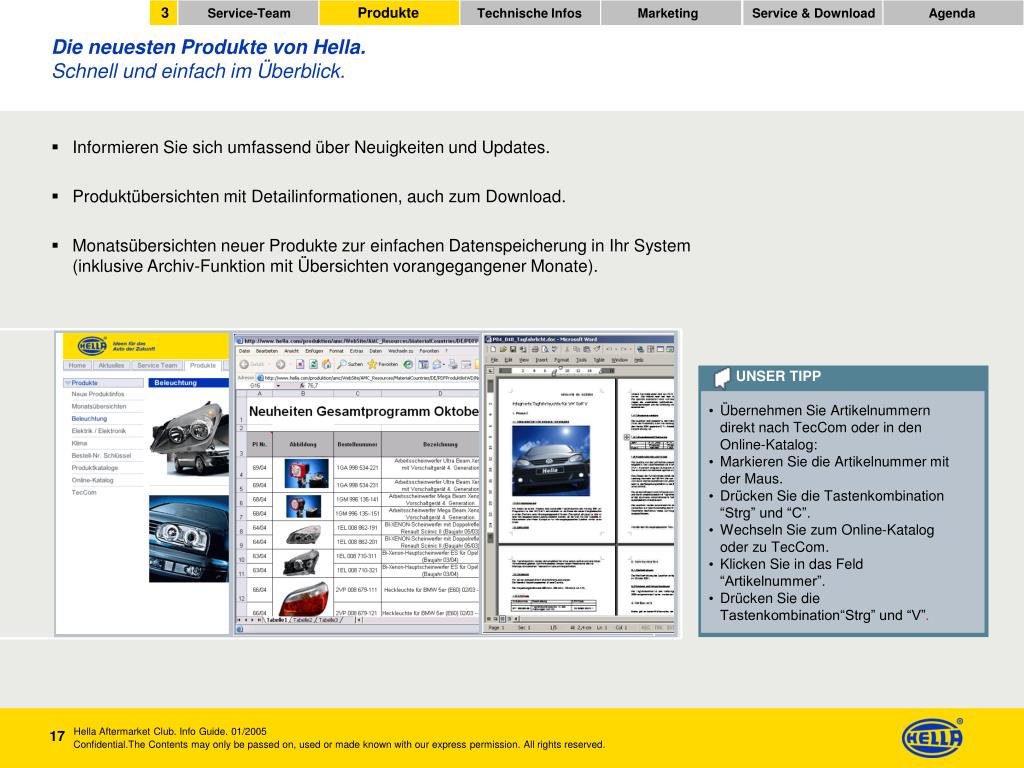Open the Service-Team section in slide navigation
The height and width of the screenshot is (768, 1024).
click(249, 13)
